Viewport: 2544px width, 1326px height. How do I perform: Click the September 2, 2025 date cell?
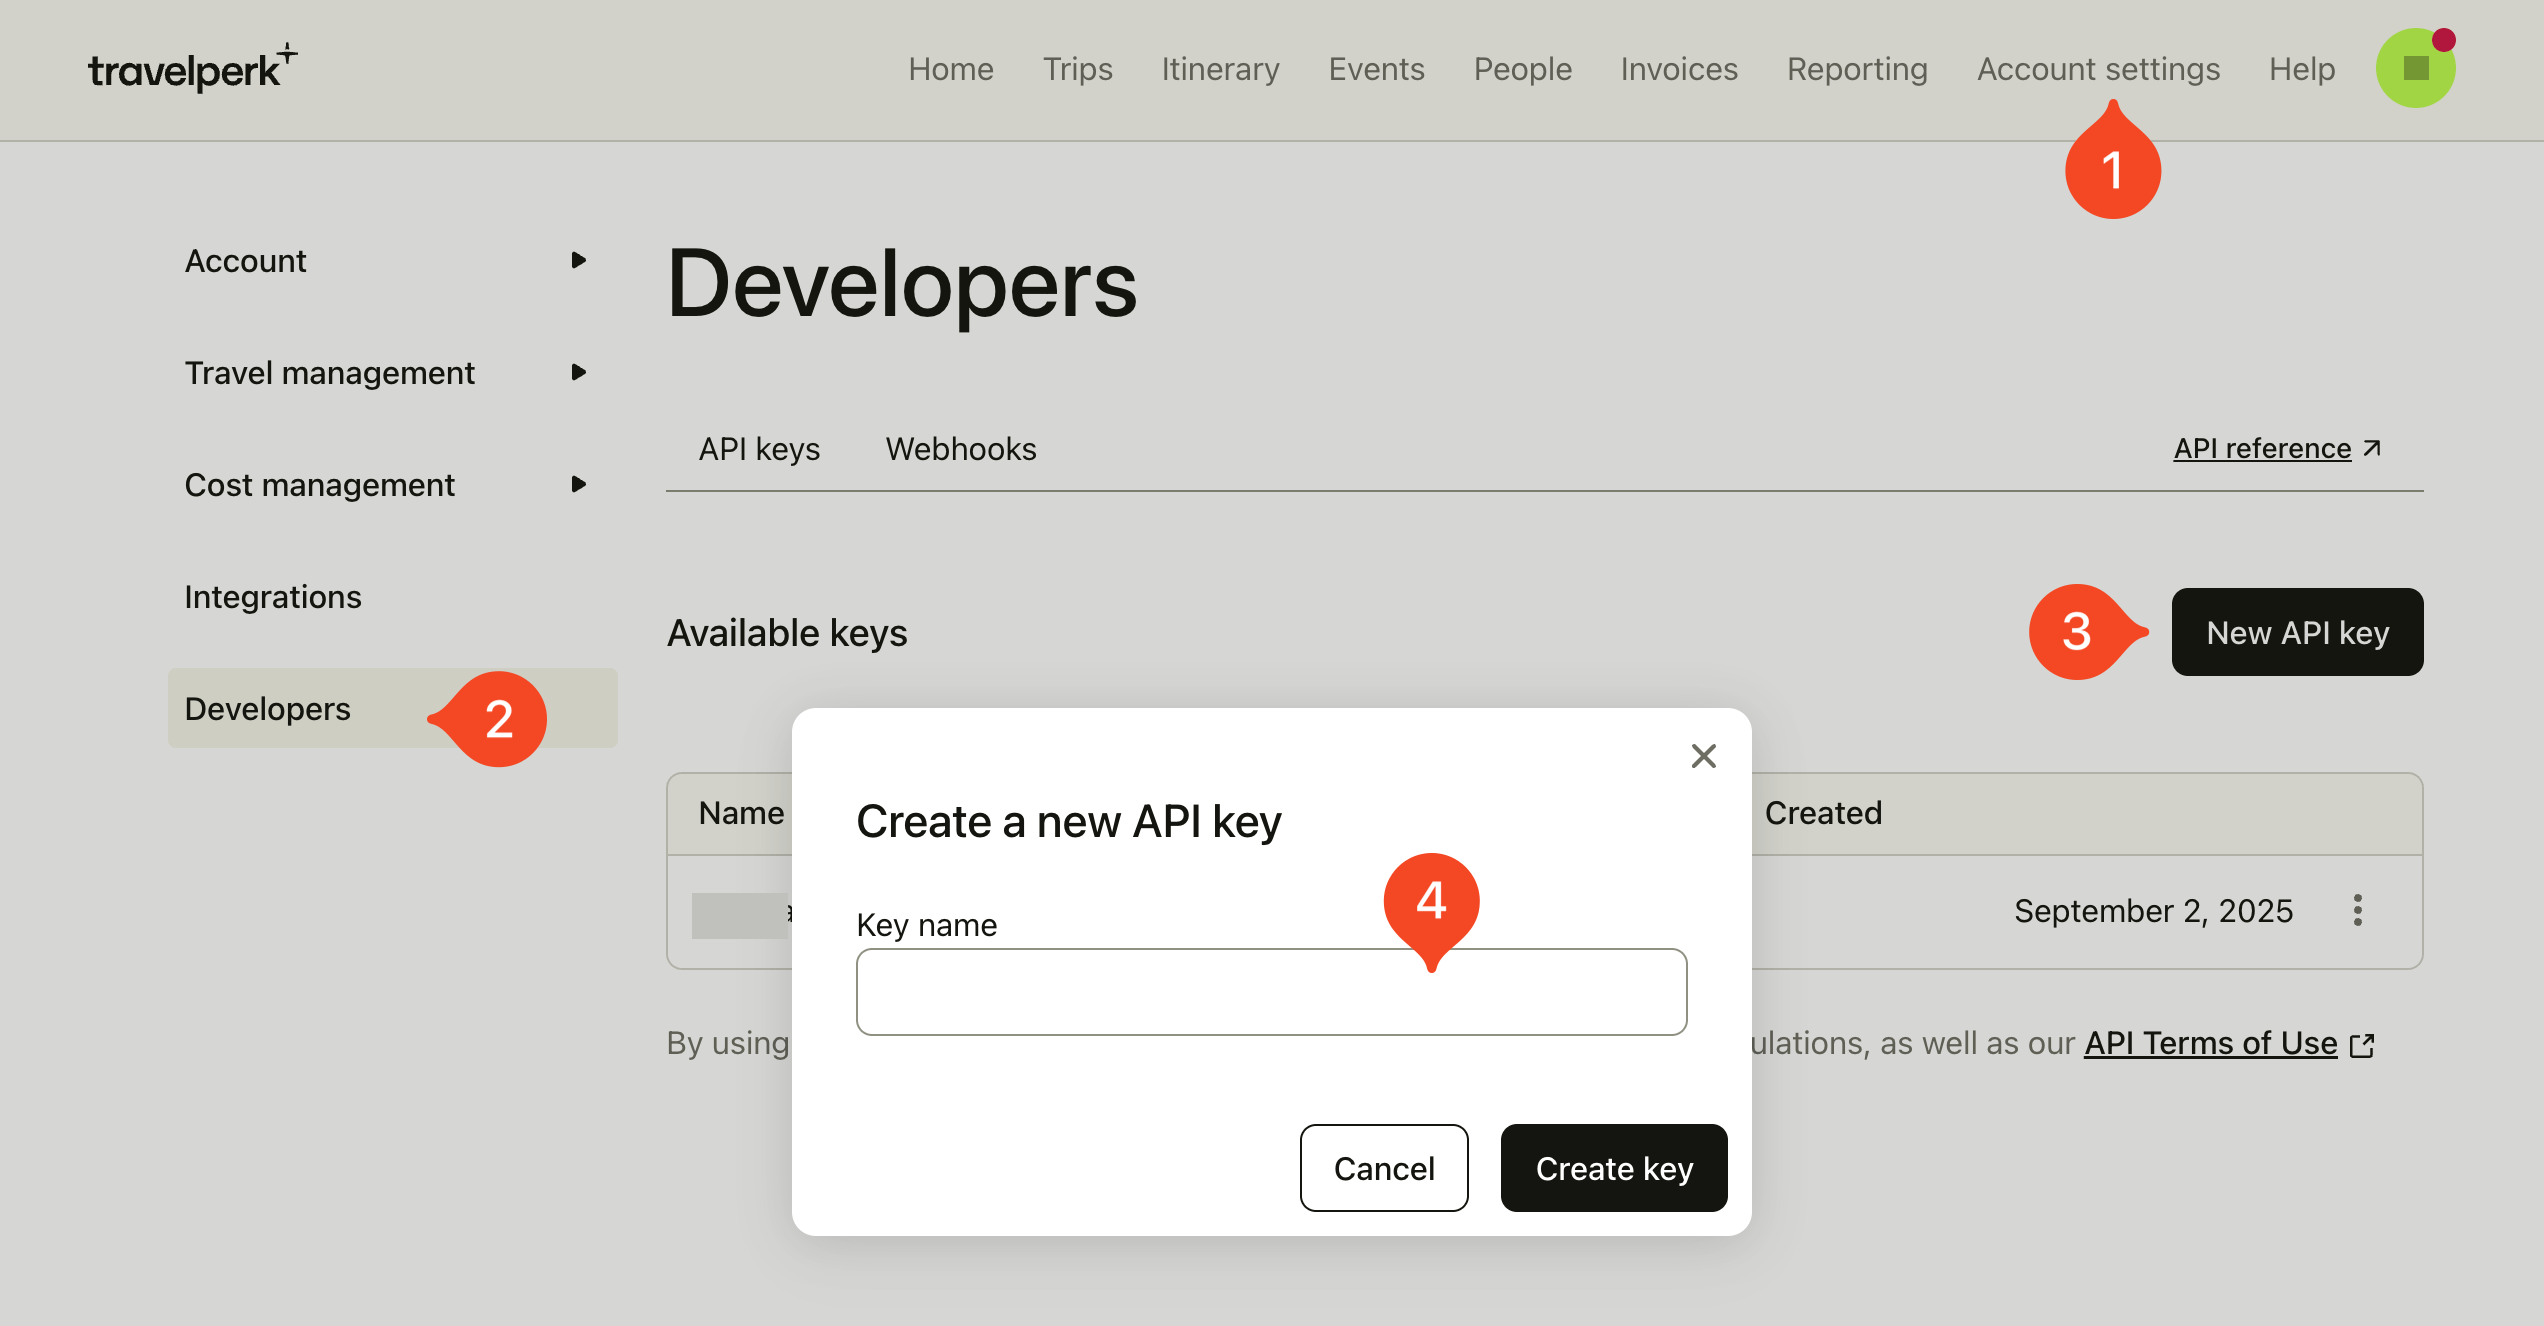(x=2153, y=911)
